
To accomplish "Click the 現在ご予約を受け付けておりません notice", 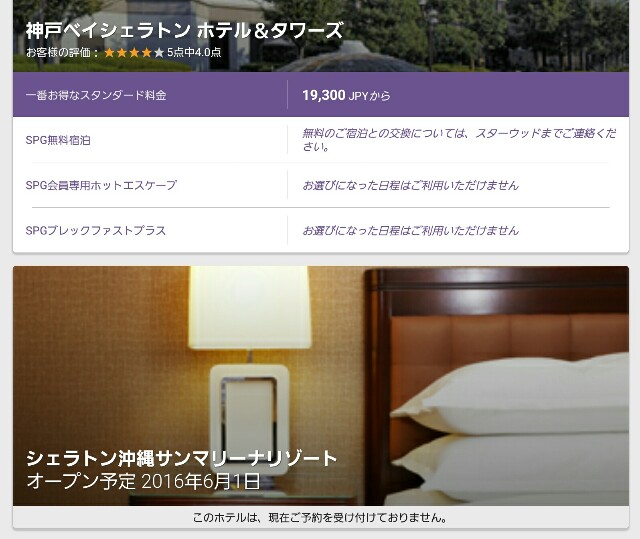I will [320, 518].
